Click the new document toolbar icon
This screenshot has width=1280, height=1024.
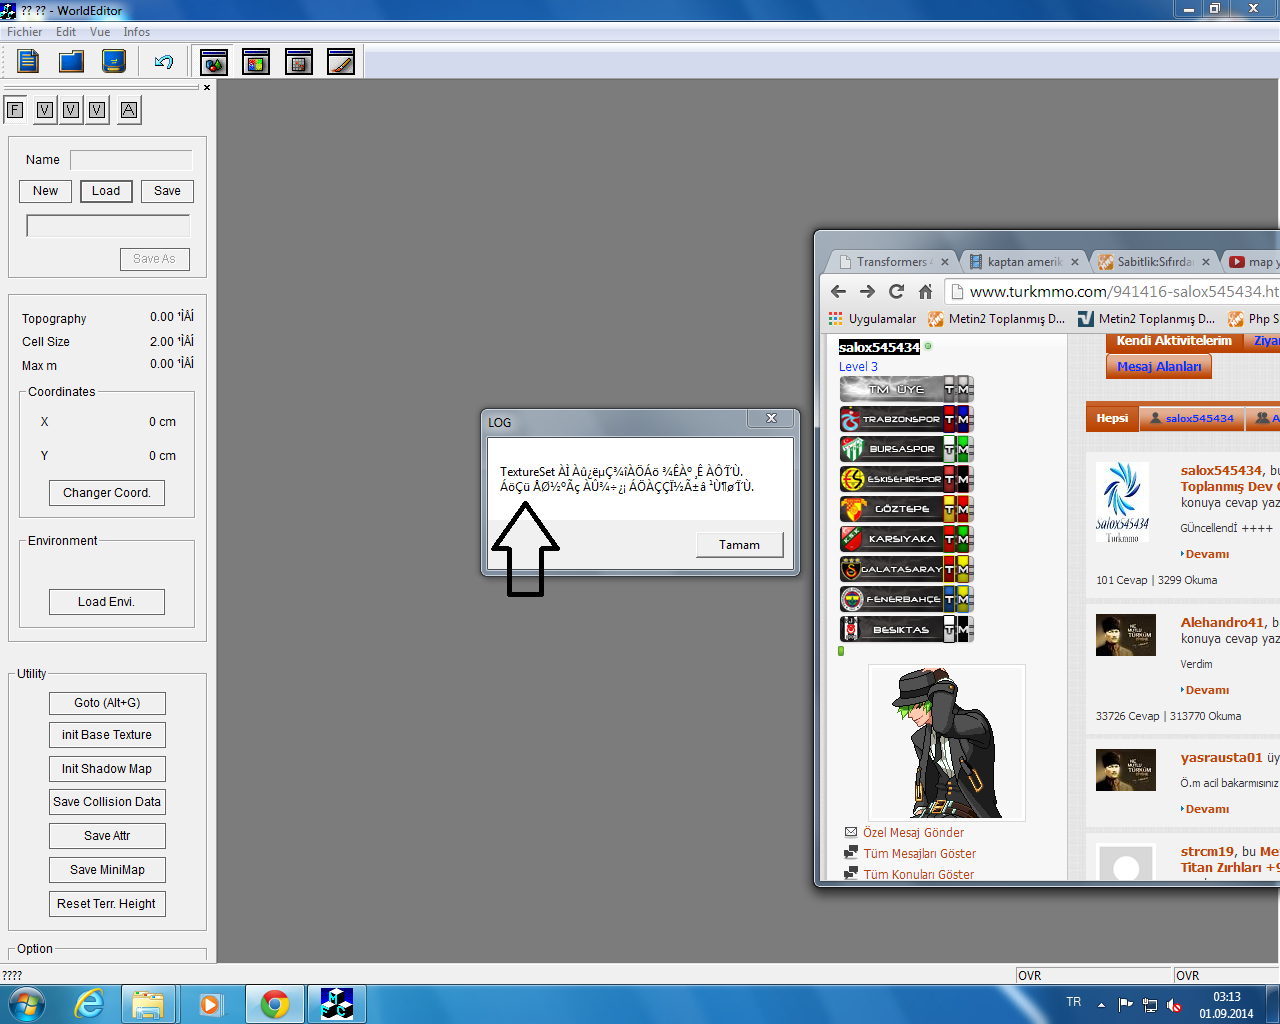tap(28, 61)
